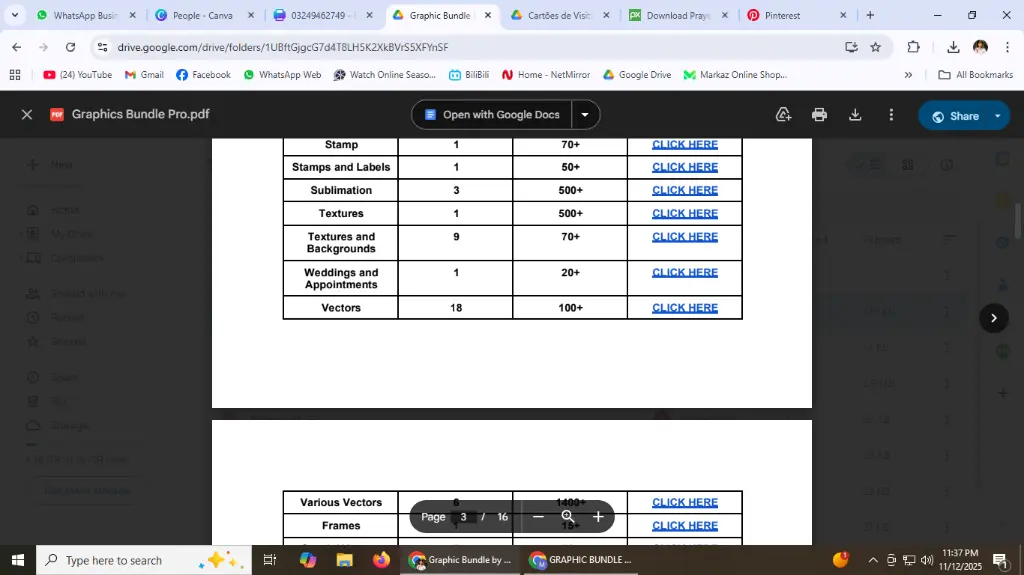Image resolution: width=1024 pixels, height=575 pixels.
Task: Open All Bookmarks folder
Action: click(976, 75)
